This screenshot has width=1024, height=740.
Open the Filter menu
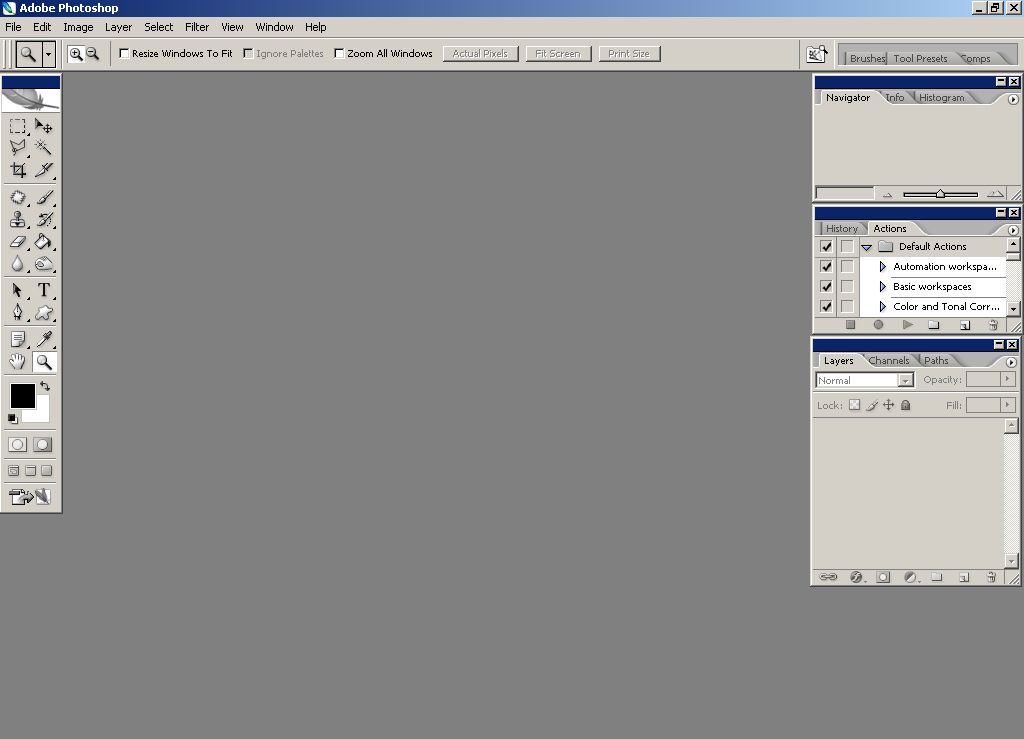click(x=197, y=27)
